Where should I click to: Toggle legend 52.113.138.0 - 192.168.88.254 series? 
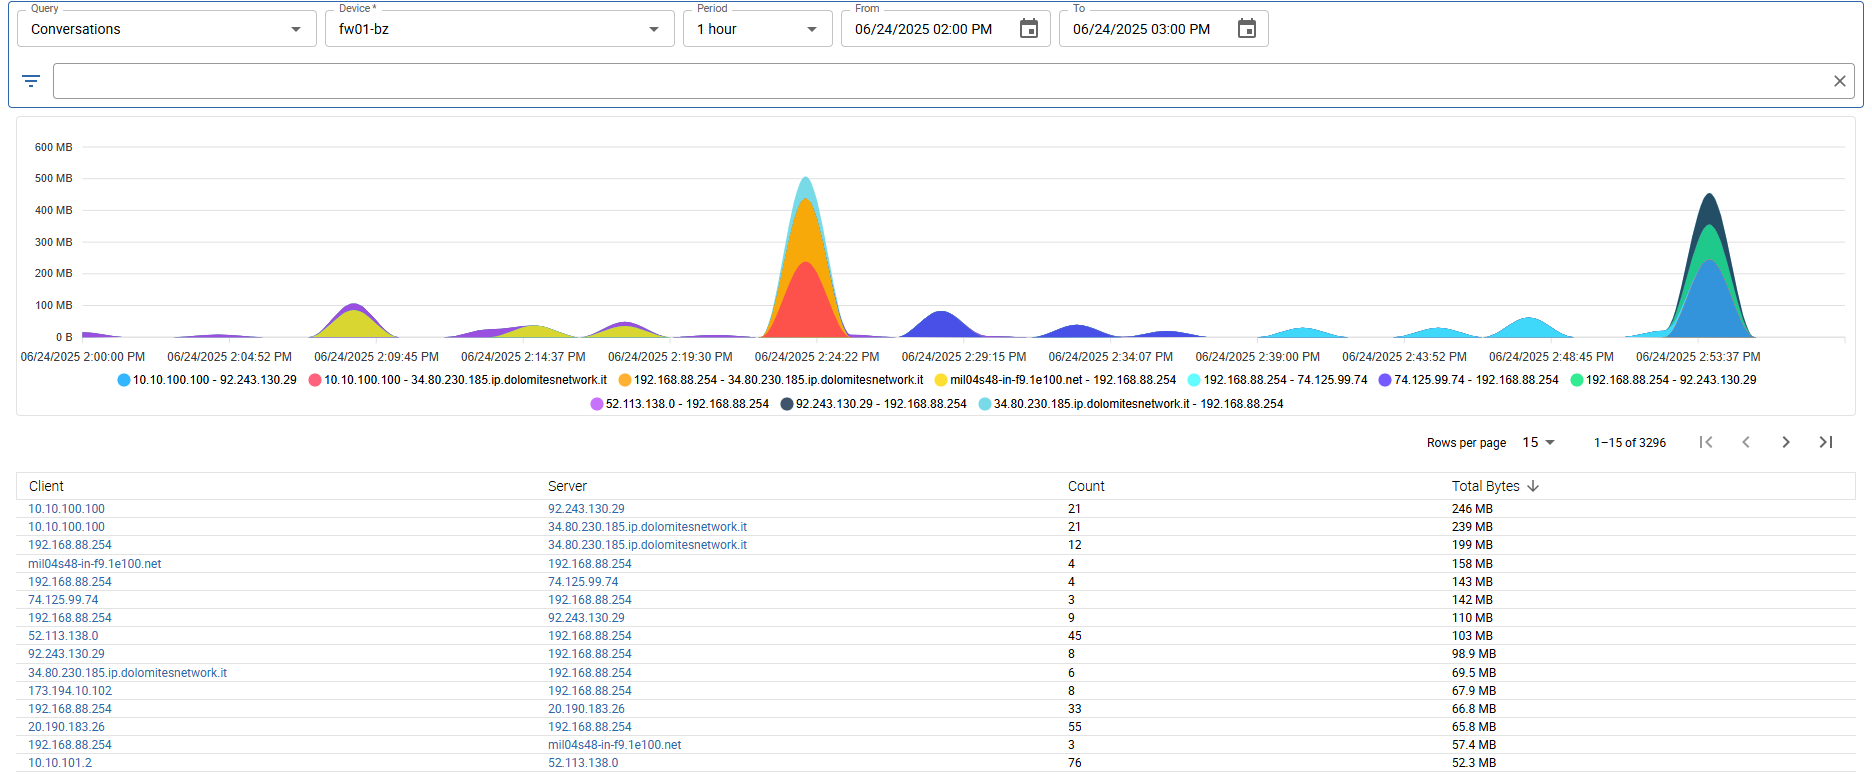[680, 404]
